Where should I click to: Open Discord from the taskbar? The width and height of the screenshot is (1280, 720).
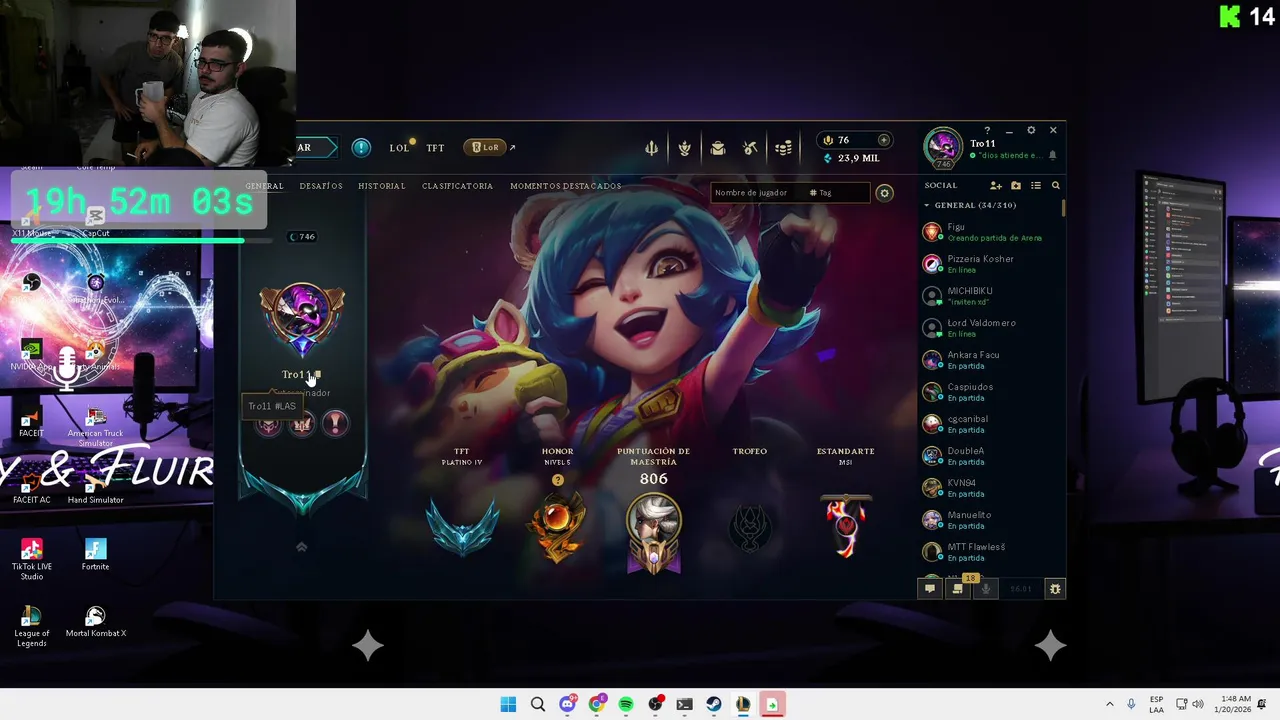[567, 704]
